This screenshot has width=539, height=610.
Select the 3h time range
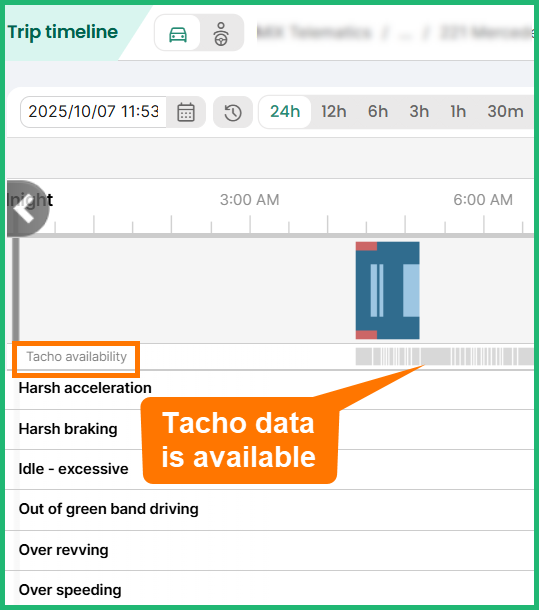click(419, 112)
